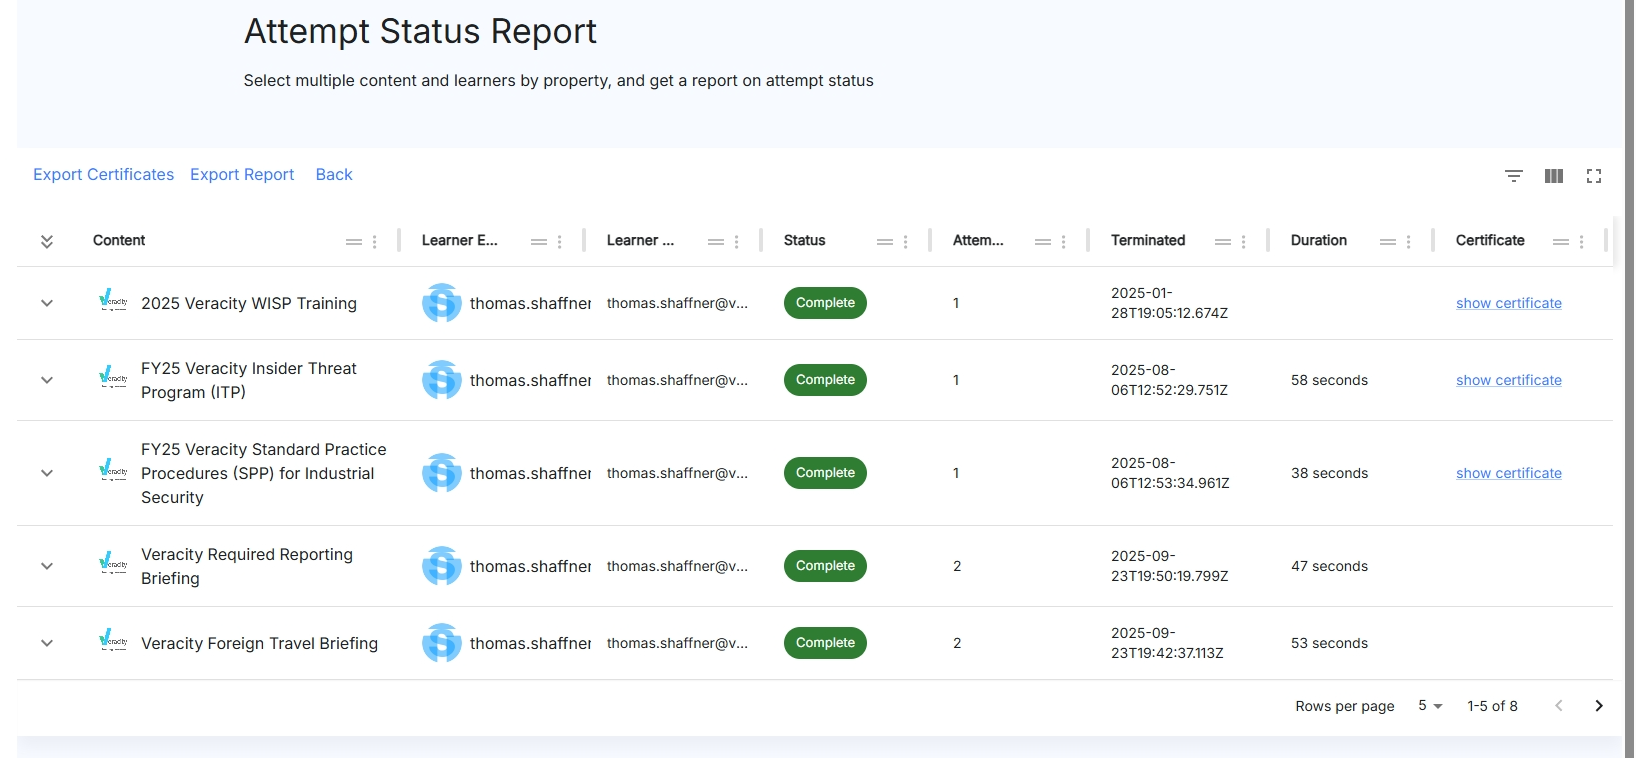1636x758 pixels.
Task: Expand the FY25 Veracity Insider Threat Program row
Action: (x=47, y=380)
